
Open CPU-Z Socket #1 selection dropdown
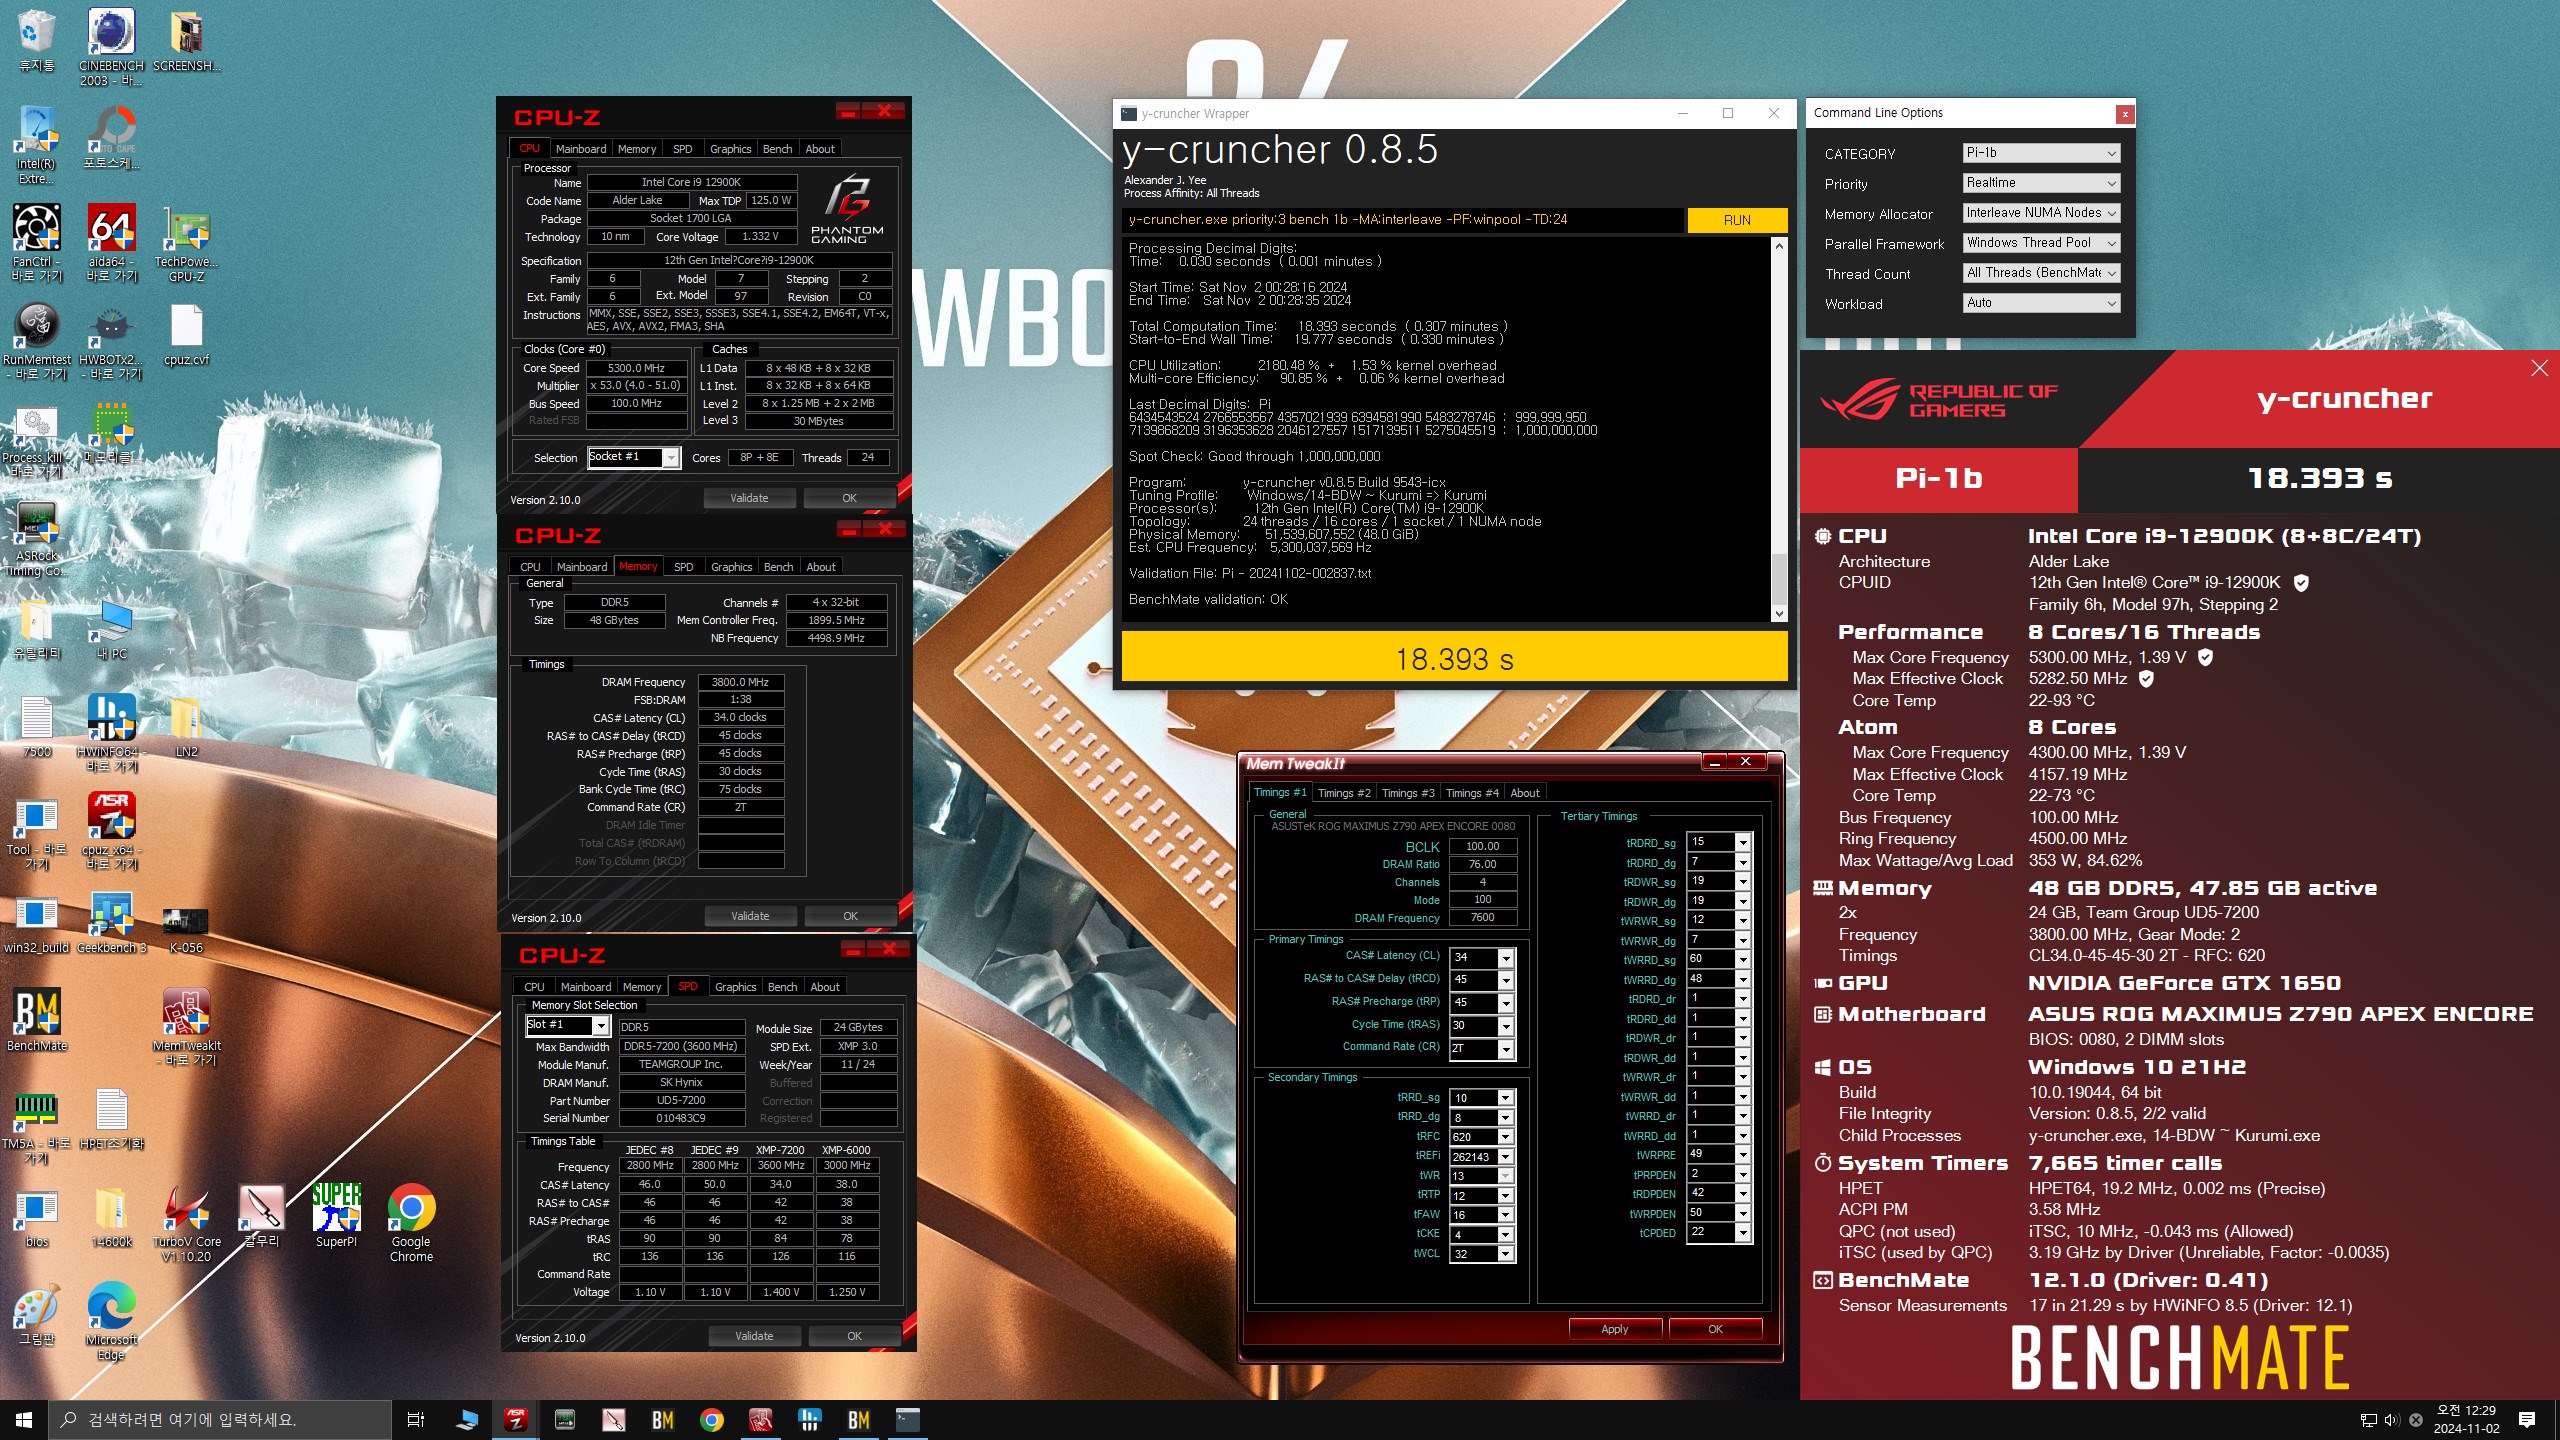[634, 457]
